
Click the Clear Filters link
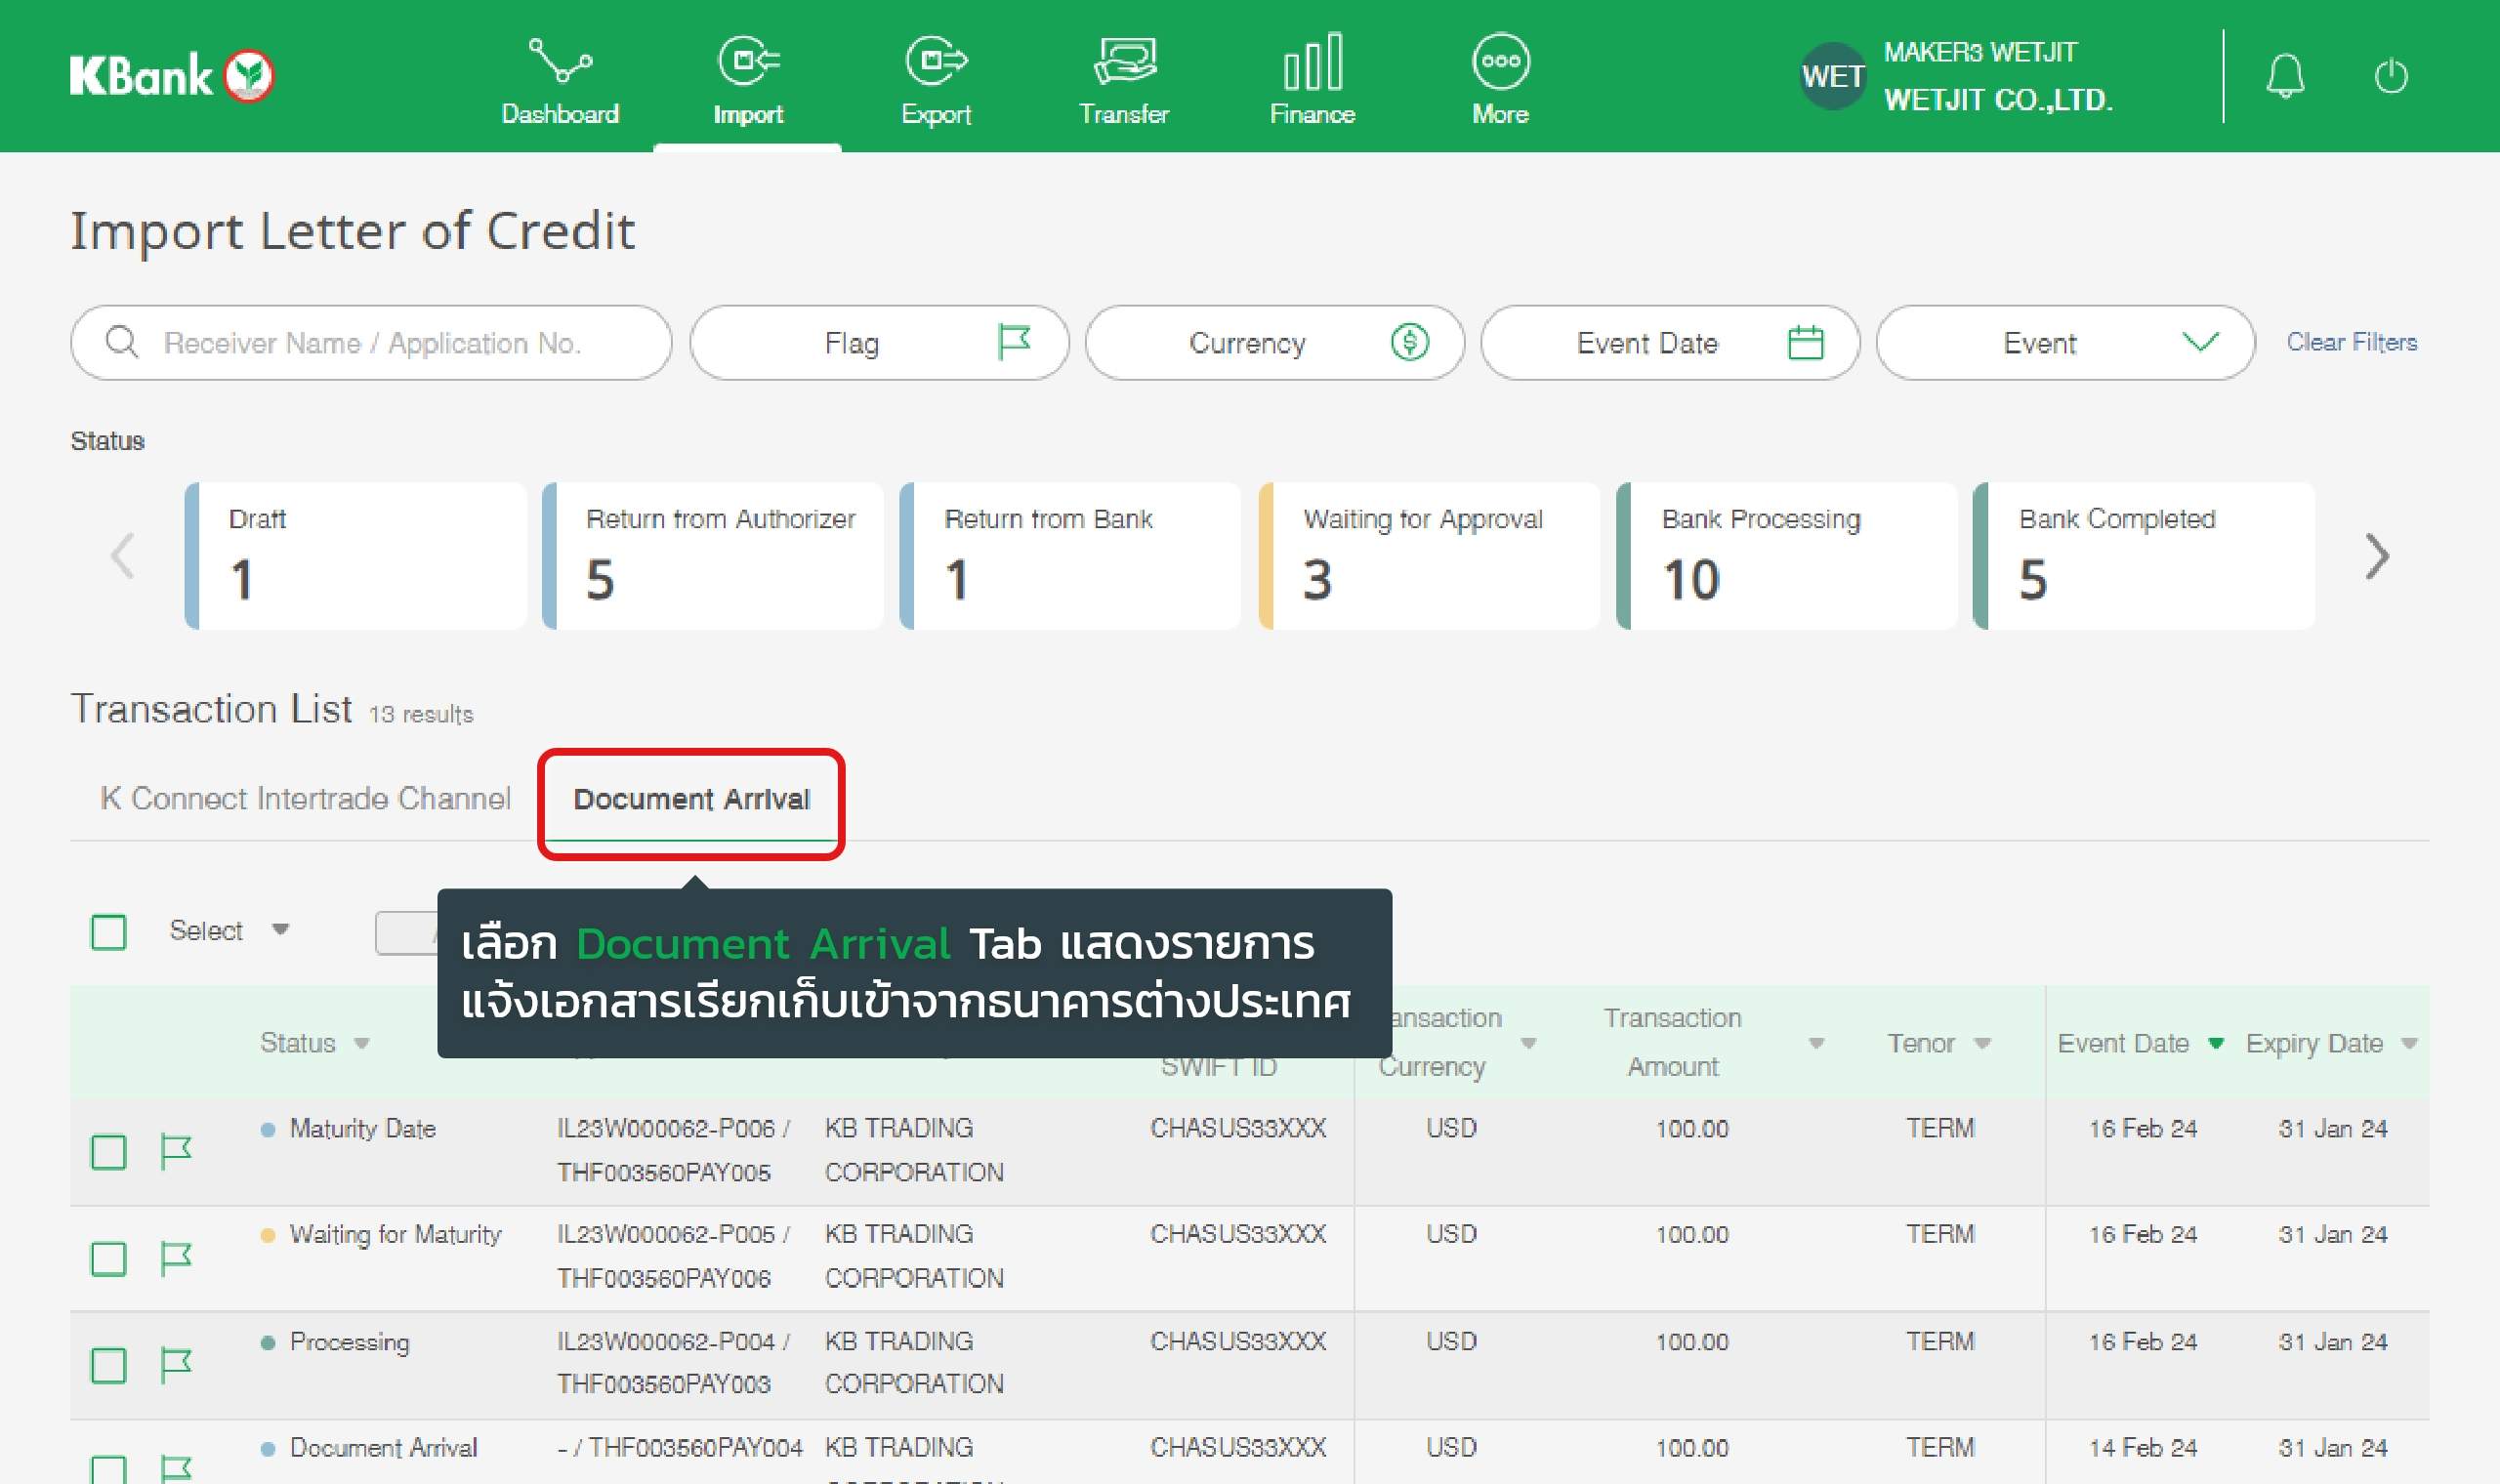click(2351, 342)
